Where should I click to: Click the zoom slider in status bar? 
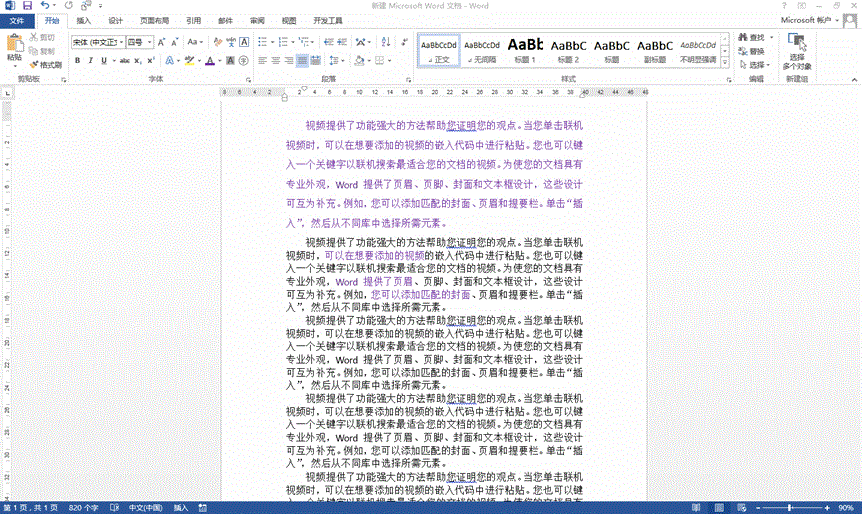coord(790,507)
